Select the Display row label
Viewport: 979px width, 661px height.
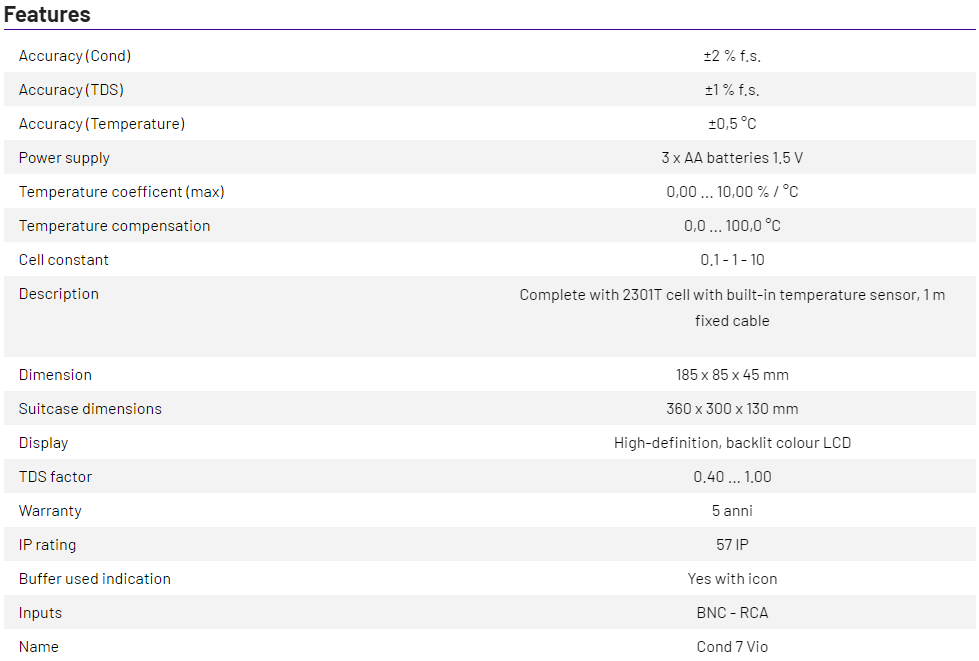pos(44,443)
